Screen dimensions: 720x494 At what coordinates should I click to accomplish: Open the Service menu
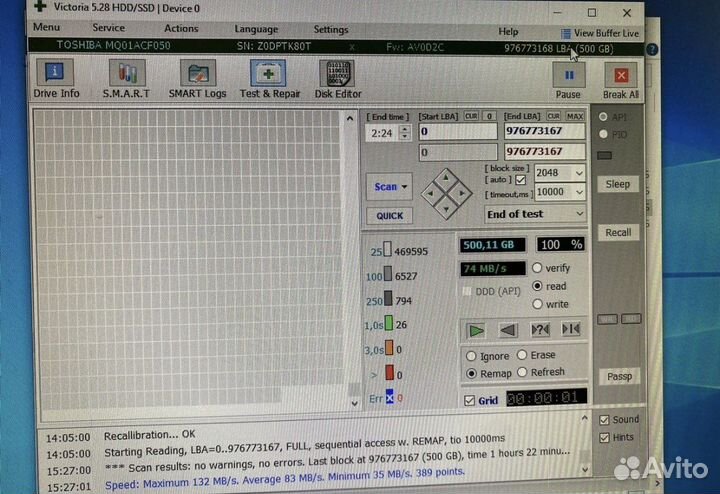(108, 29)
